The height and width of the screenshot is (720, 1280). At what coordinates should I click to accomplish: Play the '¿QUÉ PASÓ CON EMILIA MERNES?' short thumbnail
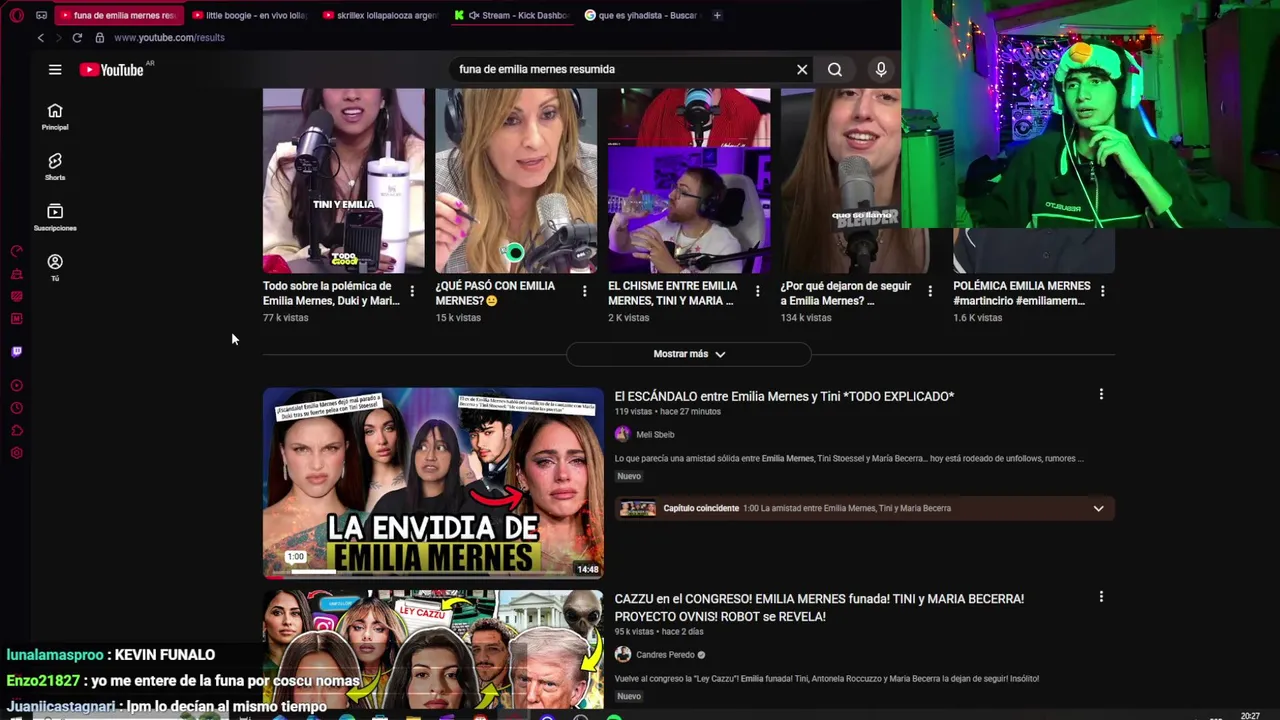(516, 180)
